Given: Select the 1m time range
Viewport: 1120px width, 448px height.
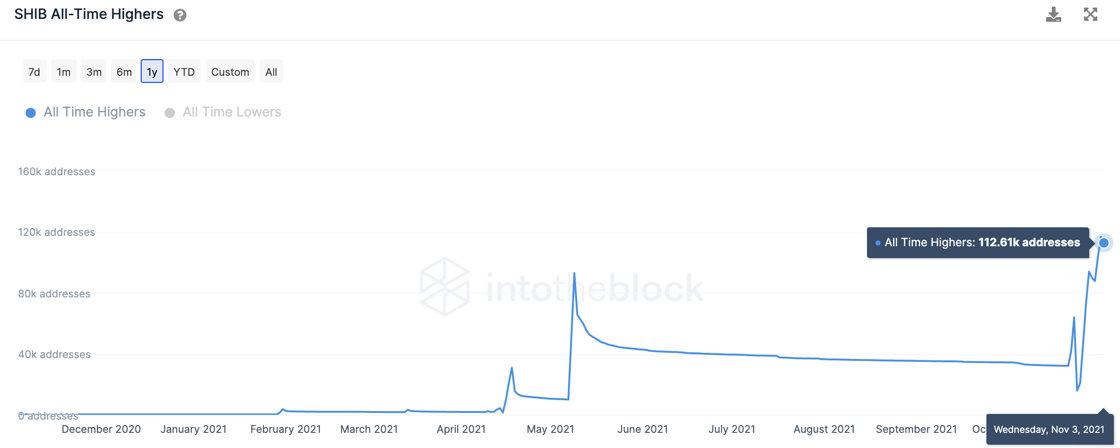Looking at the screenshot, I should click(63, 72).
